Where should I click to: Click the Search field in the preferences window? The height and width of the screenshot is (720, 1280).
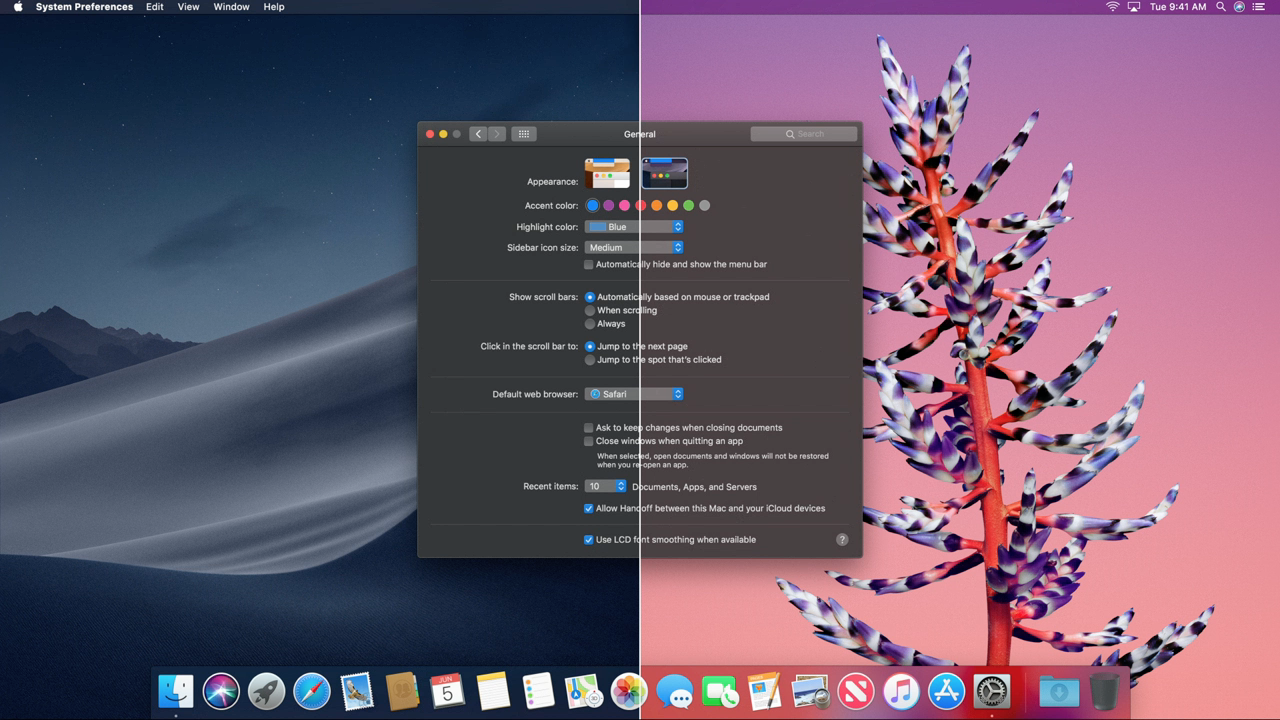(804, 134)
